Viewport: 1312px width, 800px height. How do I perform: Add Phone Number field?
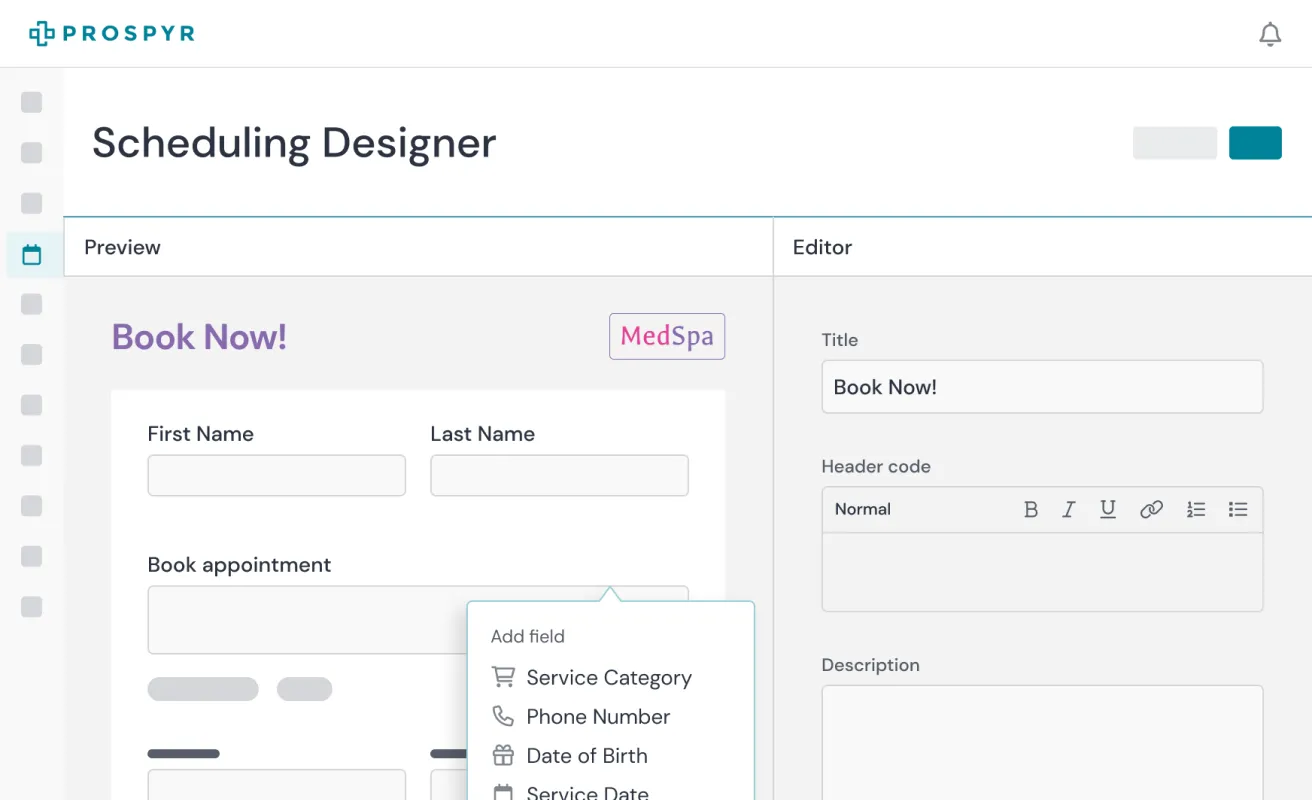tap(581, 717)
